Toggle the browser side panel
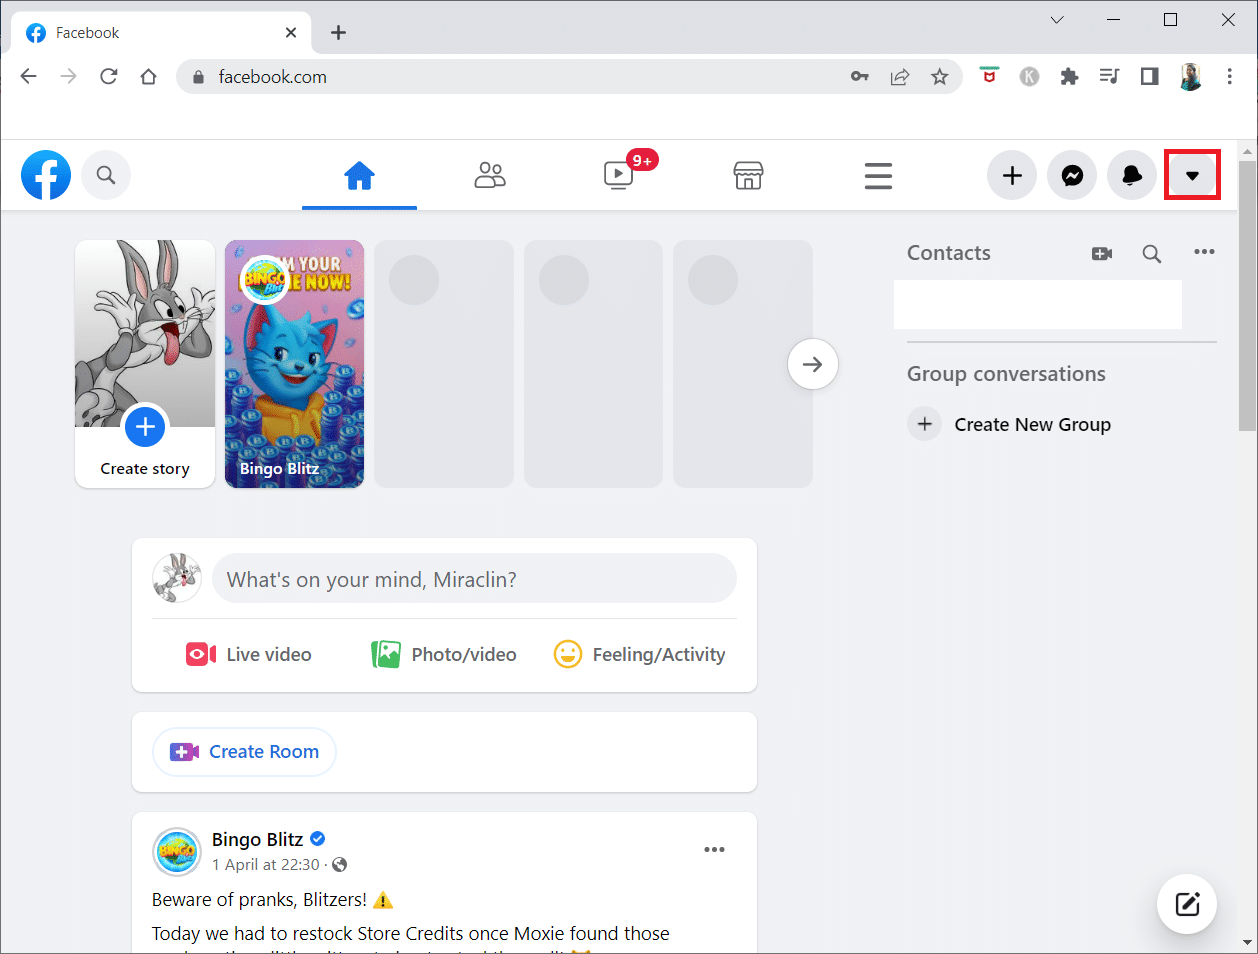The image size is (1258, 954). click(x=1149, y=76)
